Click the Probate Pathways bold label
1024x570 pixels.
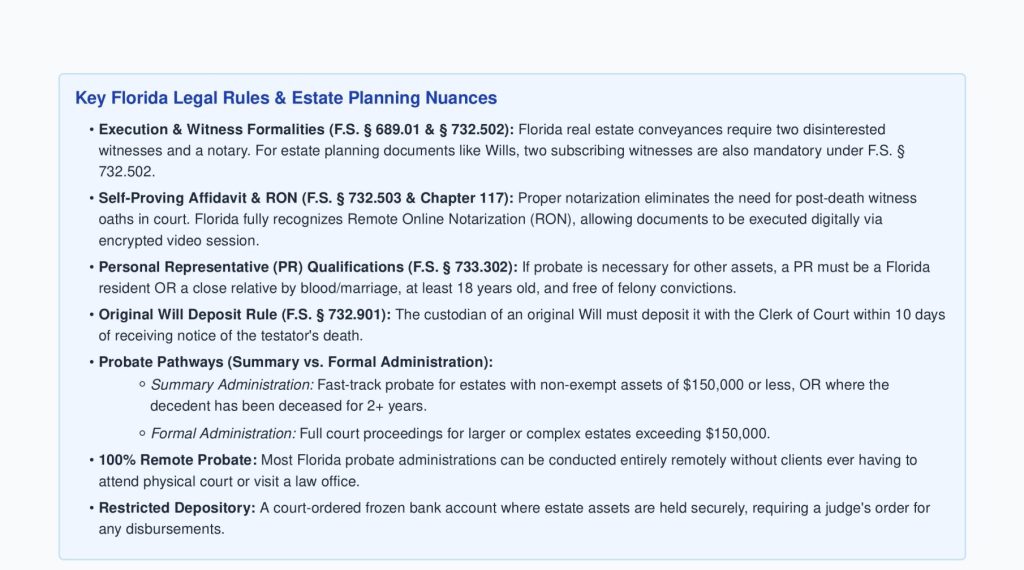click(x=296, y=362)
